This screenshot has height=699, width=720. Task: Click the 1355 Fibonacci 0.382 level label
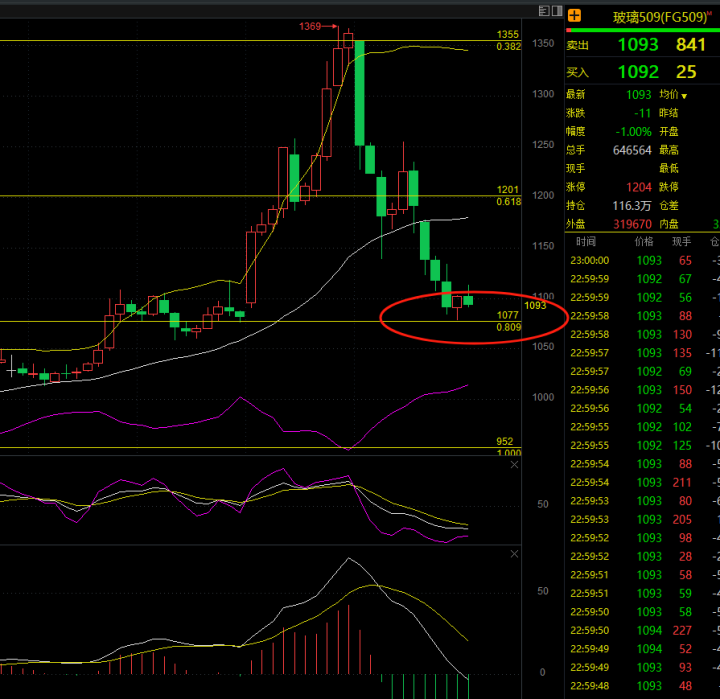508,40
